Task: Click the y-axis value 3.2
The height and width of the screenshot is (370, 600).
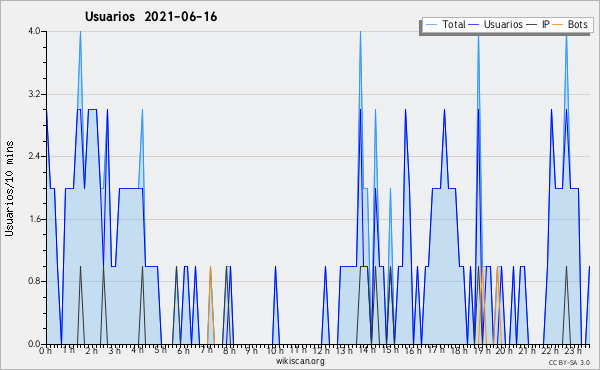Action: pyautogui.click(x=34, y=94)
